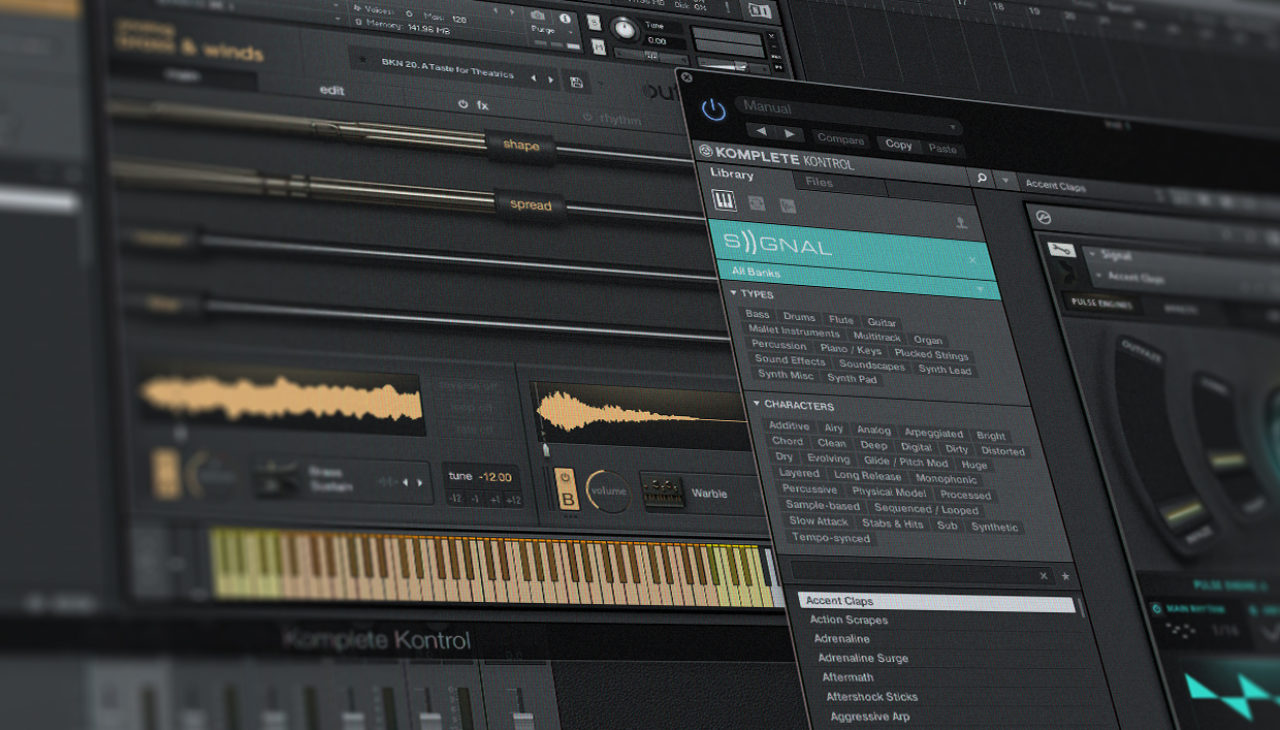Switch to the Files tab
Image resolution: width=1280 pixels, height=730 pixels.
tap(817, 182)
